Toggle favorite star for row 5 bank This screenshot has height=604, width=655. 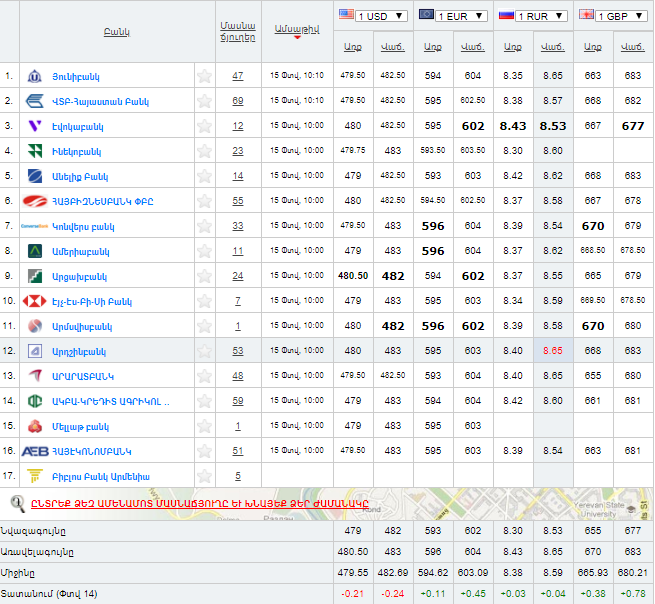[204, 176]
